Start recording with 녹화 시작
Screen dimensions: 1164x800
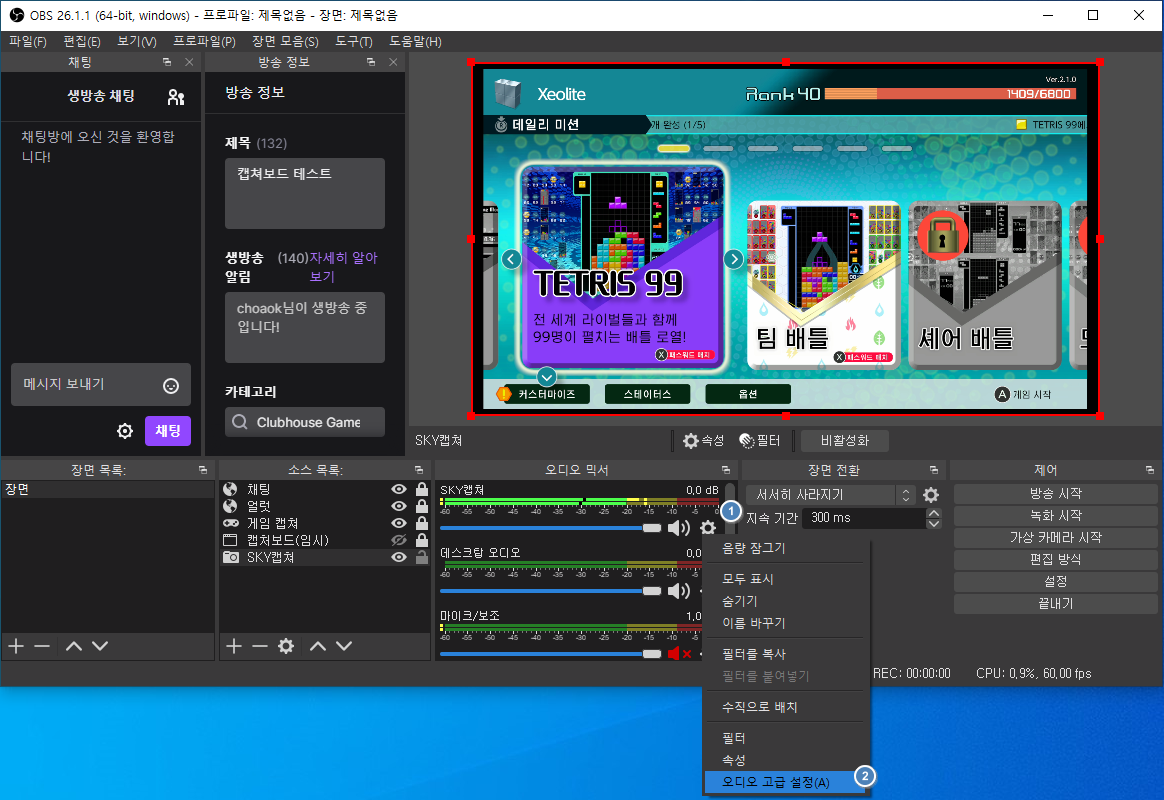pos(1055,515)
